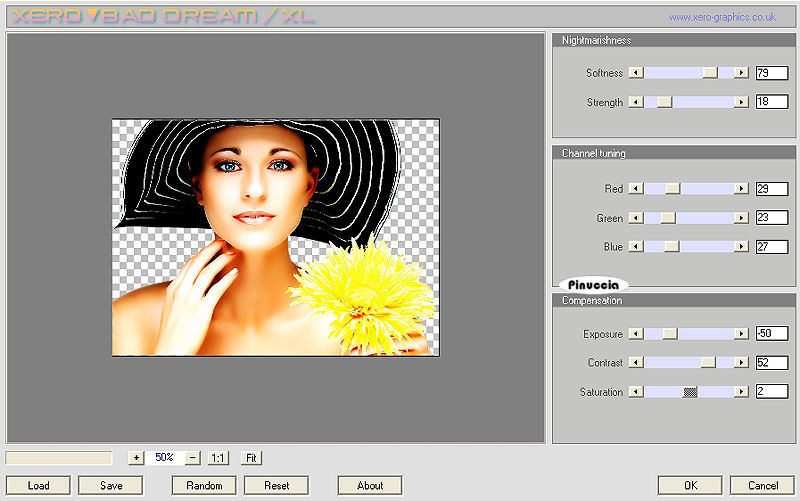Viewport: 800px width, 501px height.
Task: Click the Softness slider left arrow
Action: coord(635,73)
